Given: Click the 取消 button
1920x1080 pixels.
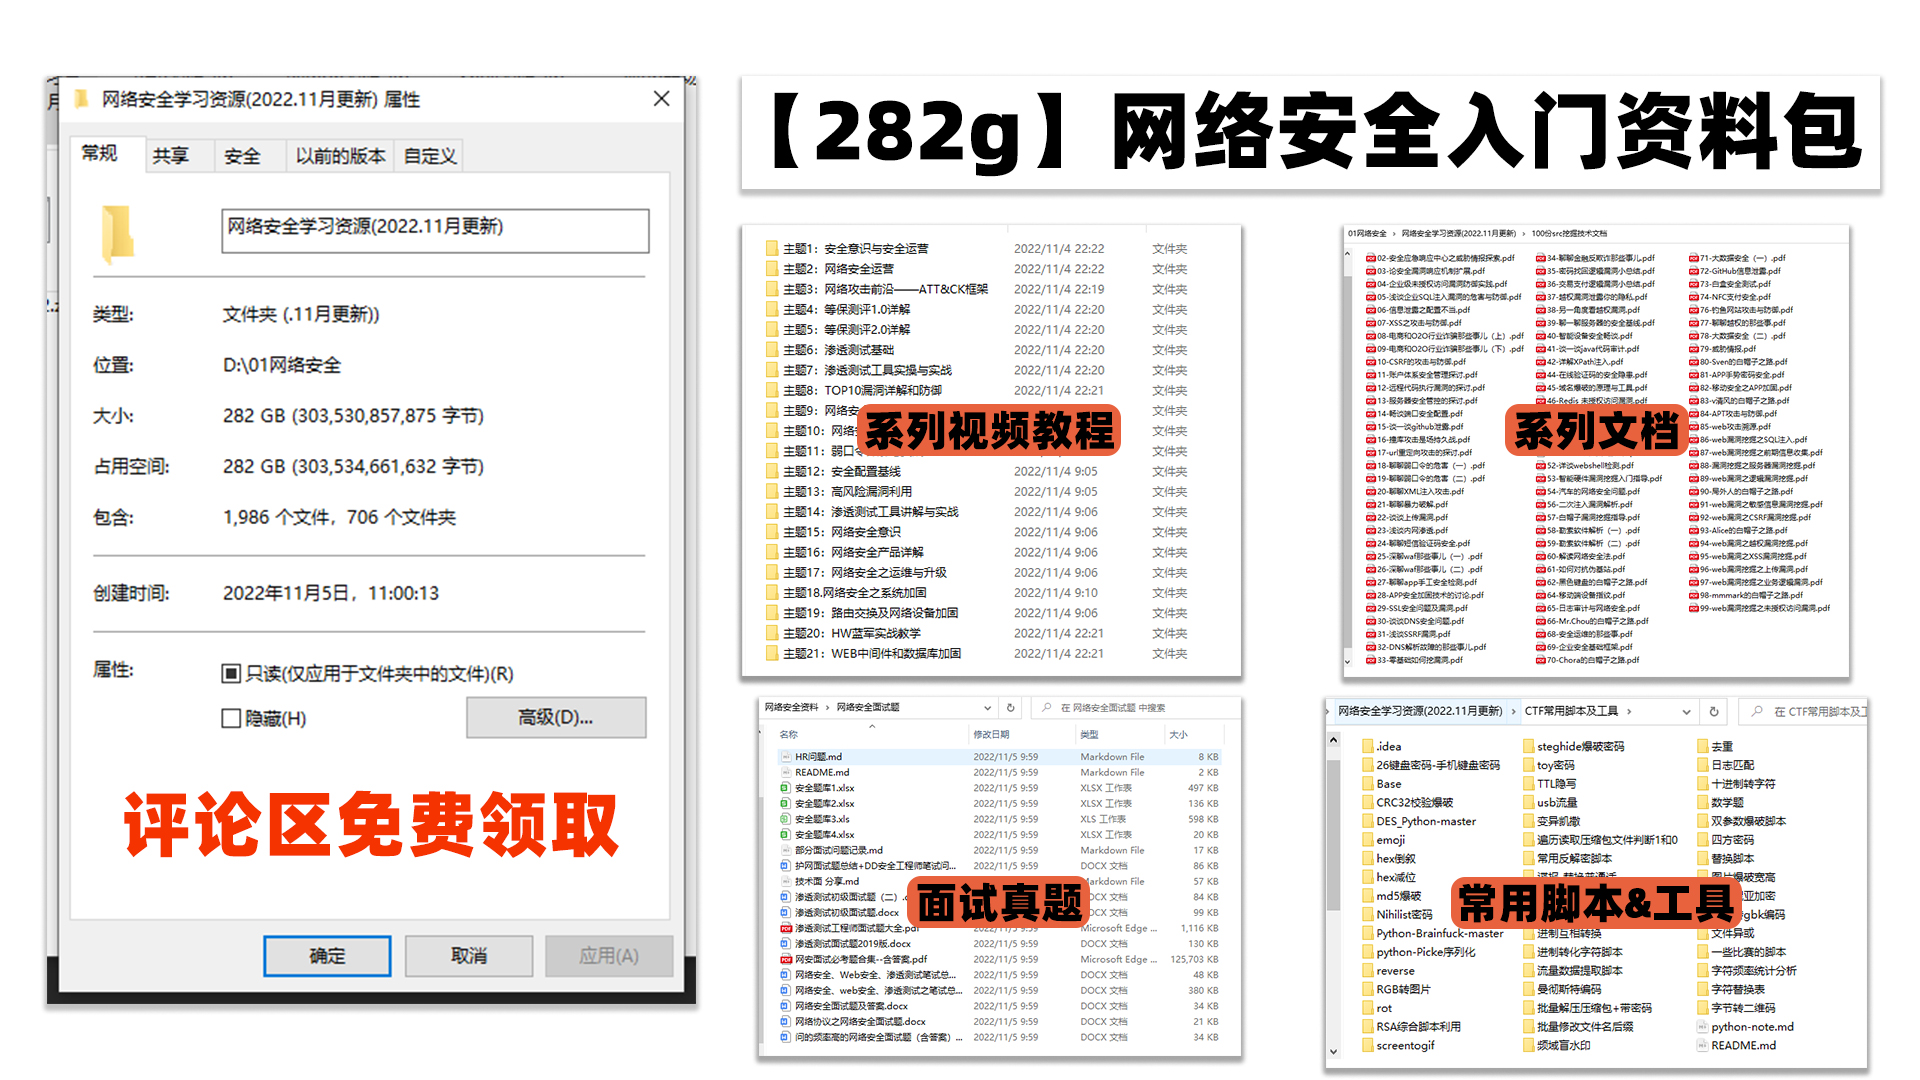Looking at the screenshot, I should tap(469, 956).
